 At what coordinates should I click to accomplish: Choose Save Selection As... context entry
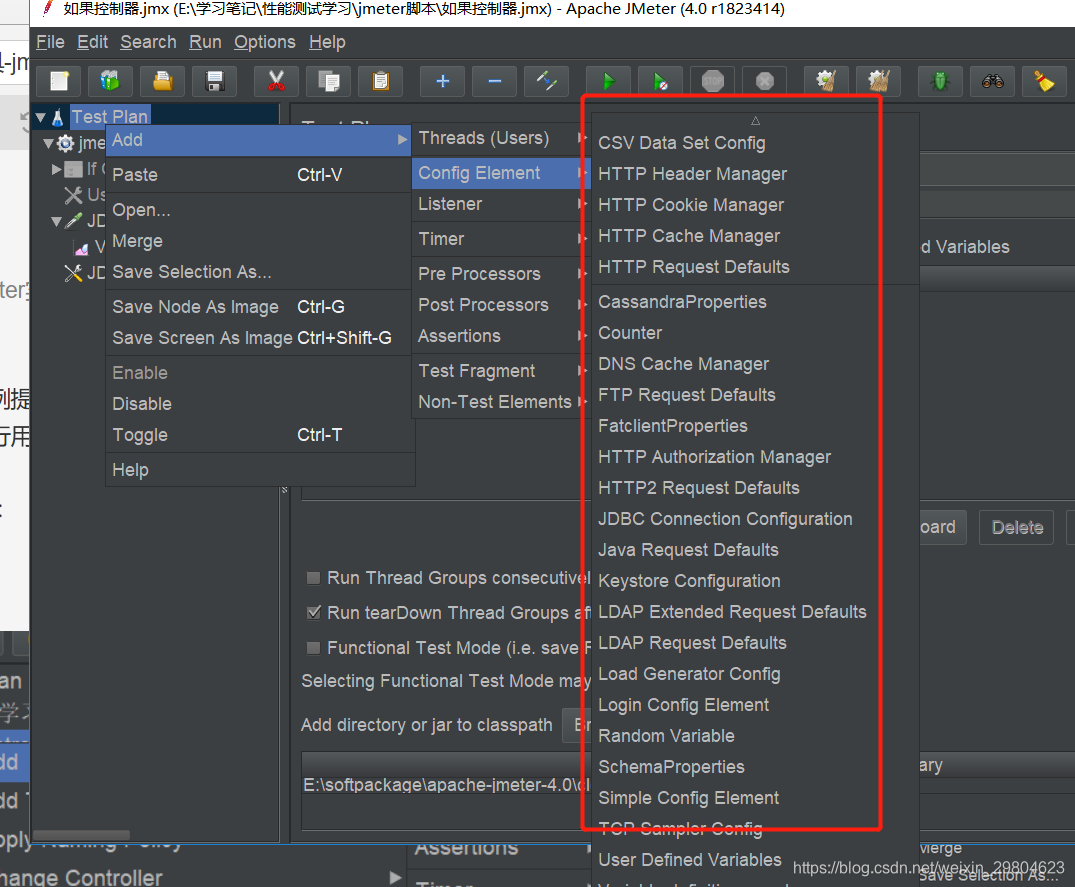pos(259,272)
